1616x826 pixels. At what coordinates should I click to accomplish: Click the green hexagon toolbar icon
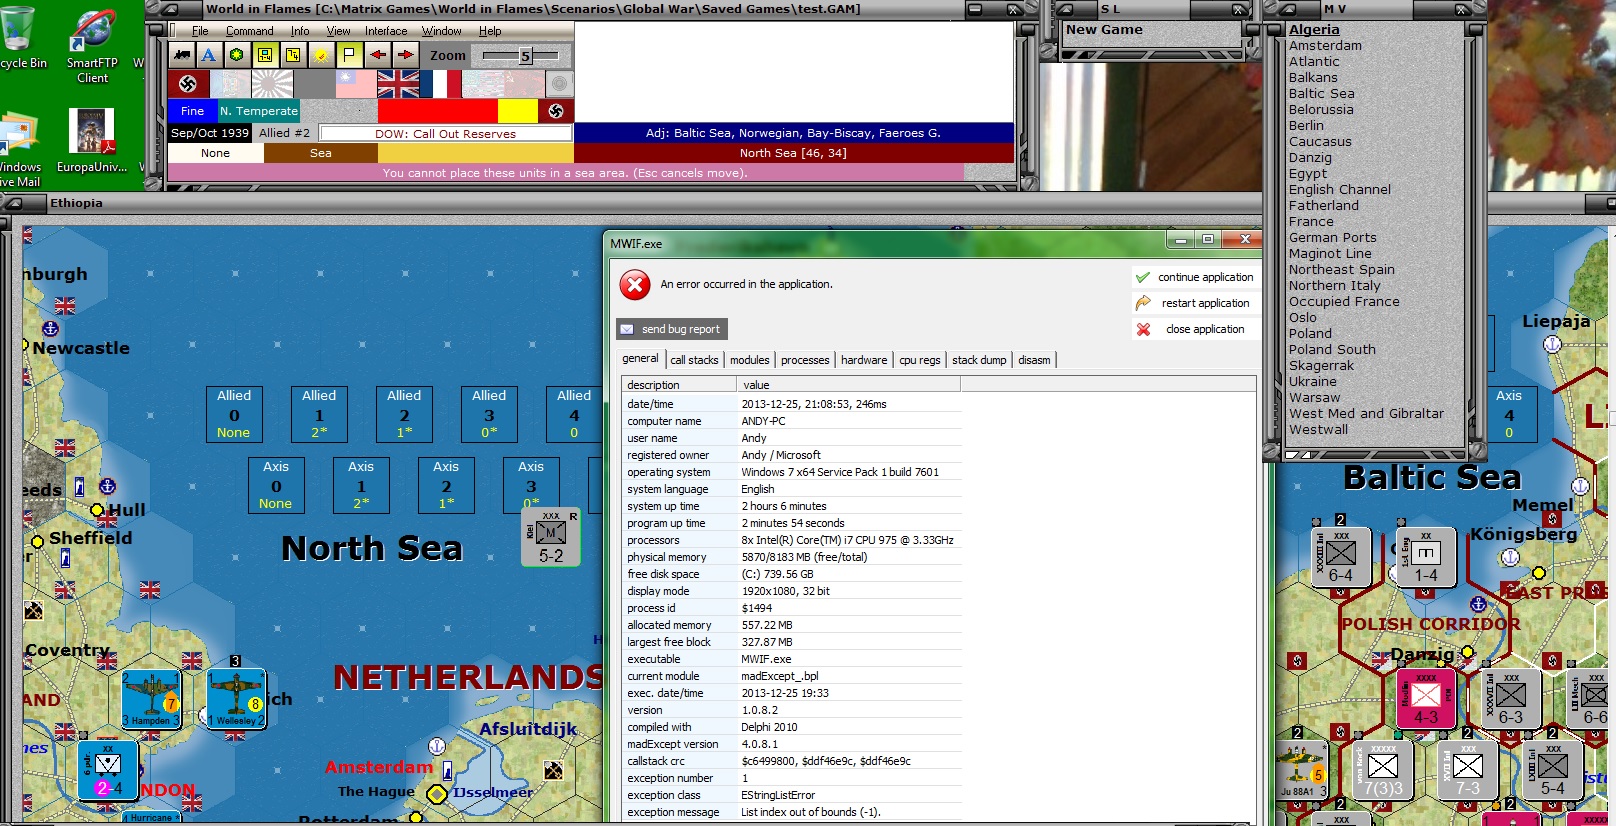pos(236,55)
